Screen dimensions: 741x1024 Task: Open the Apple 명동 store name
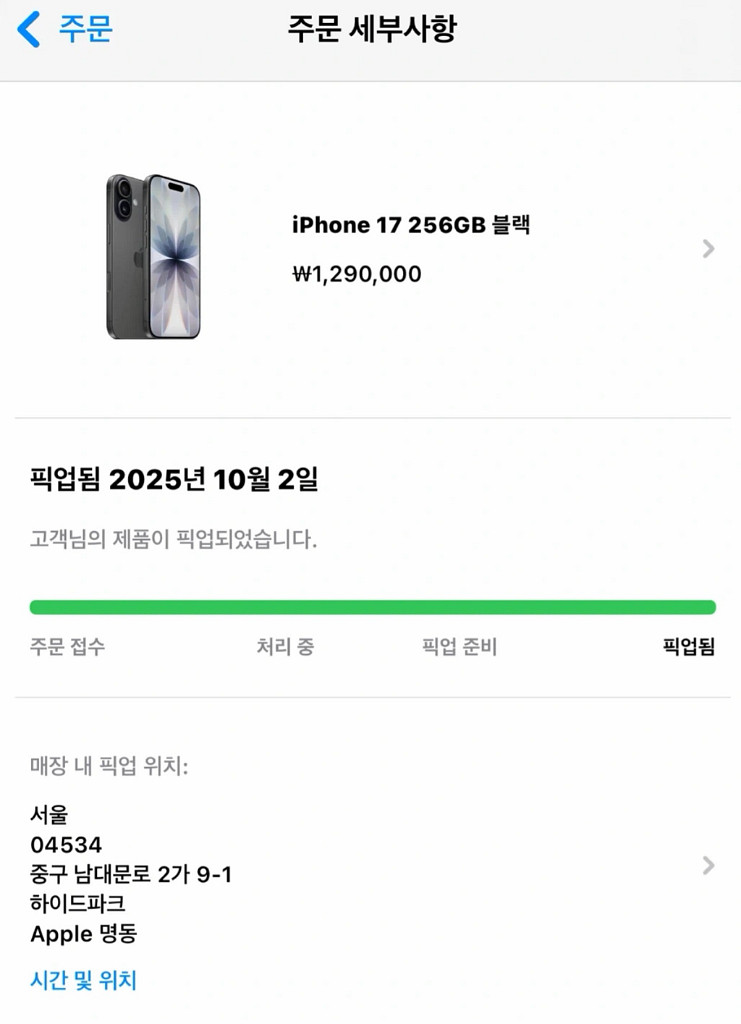(83, 934)
